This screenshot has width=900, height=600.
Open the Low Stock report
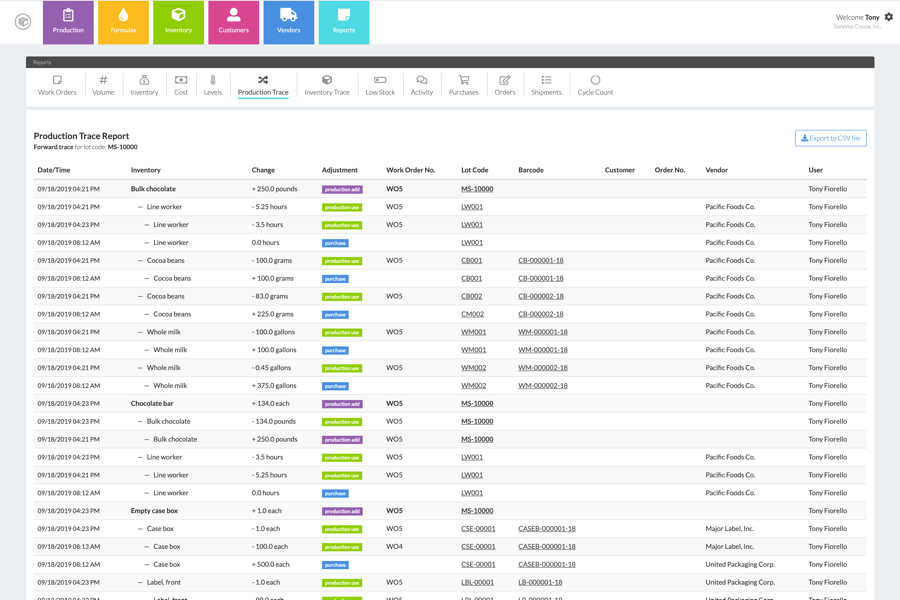tap(380, 85)
